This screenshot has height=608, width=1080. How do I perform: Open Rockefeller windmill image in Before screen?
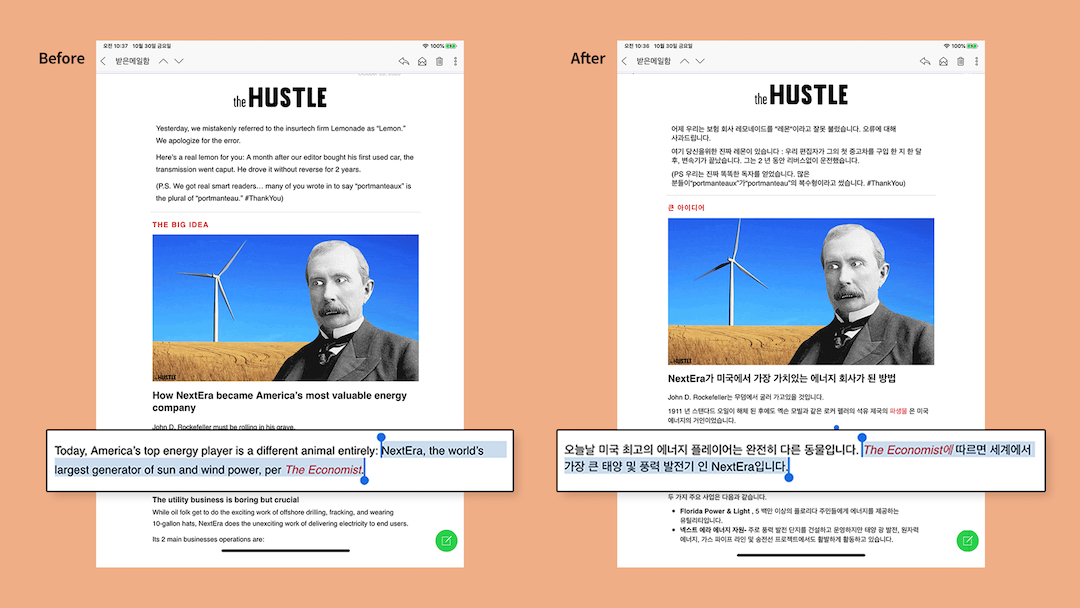click(x=286, y=308)
